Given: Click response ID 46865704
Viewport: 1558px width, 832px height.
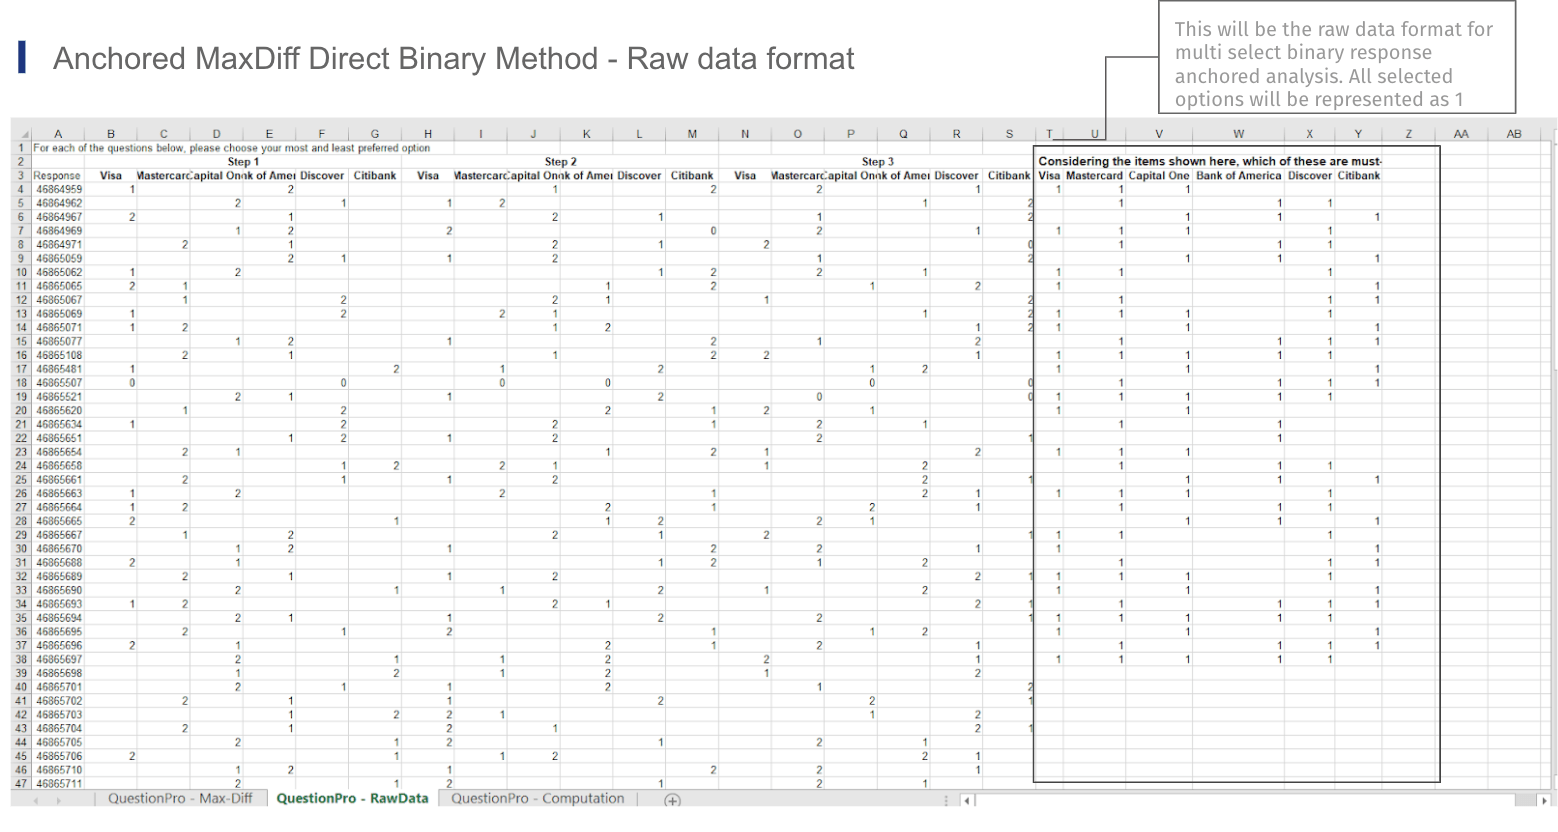Looking at the screenshot, I should (x=58, y=729).
